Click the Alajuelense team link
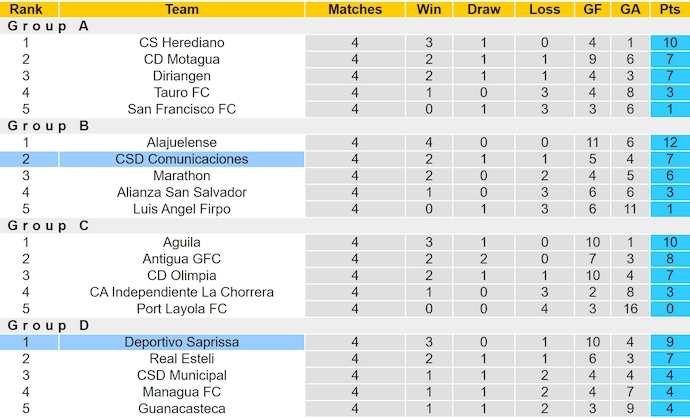Image resolution: width=690 pixels, height=418 pixels. pos(182,143)
